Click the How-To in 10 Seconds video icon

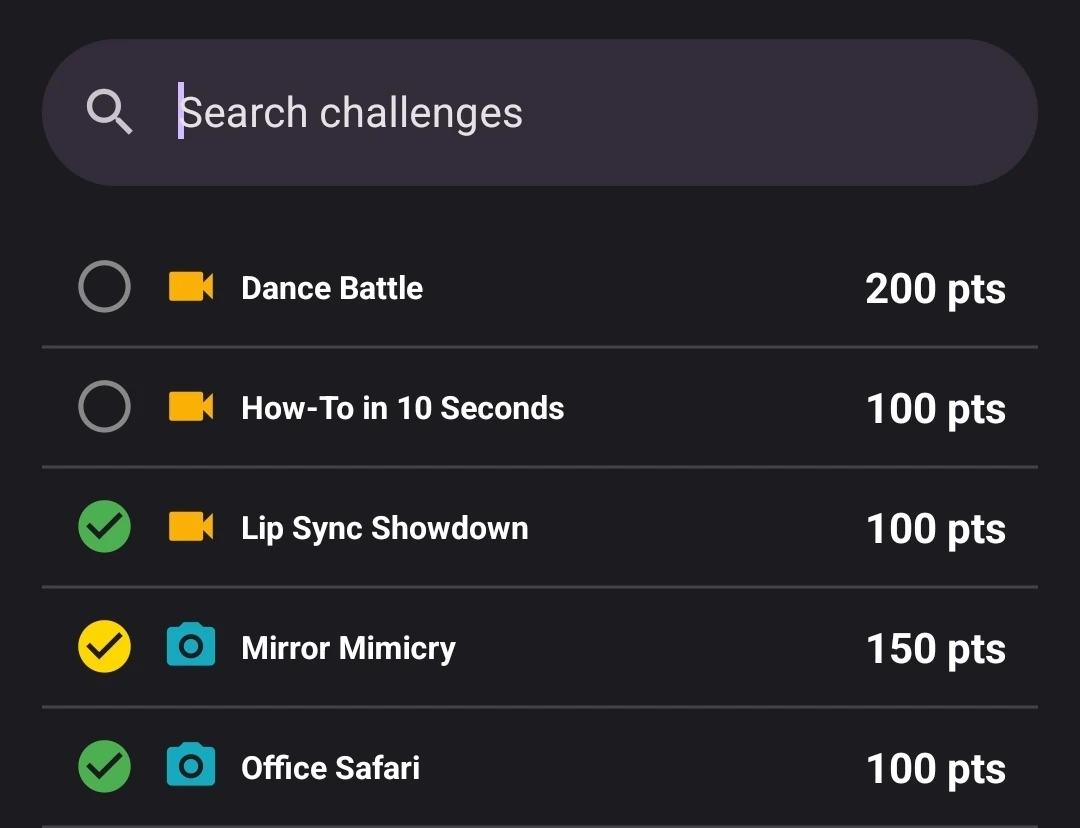pos(190,408)
